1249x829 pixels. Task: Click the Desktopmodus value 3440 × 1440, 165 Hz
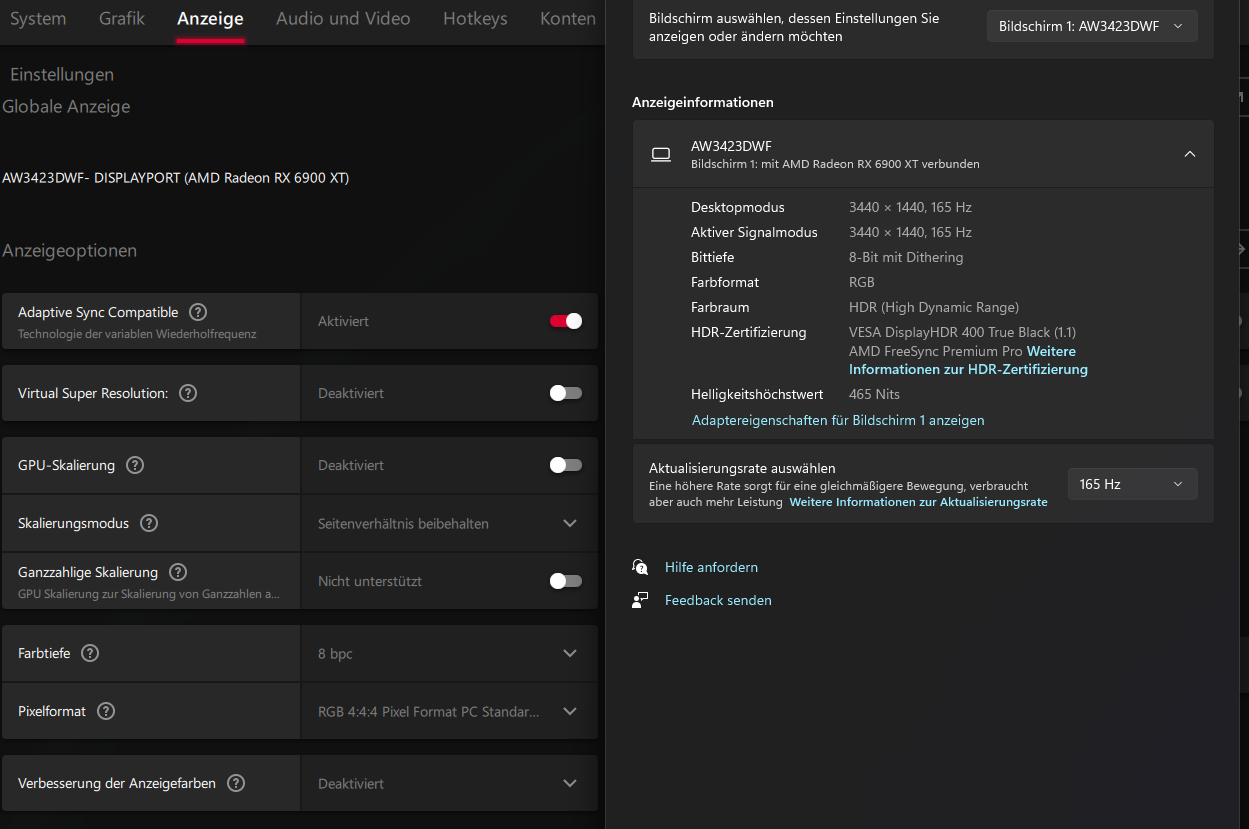910,207
